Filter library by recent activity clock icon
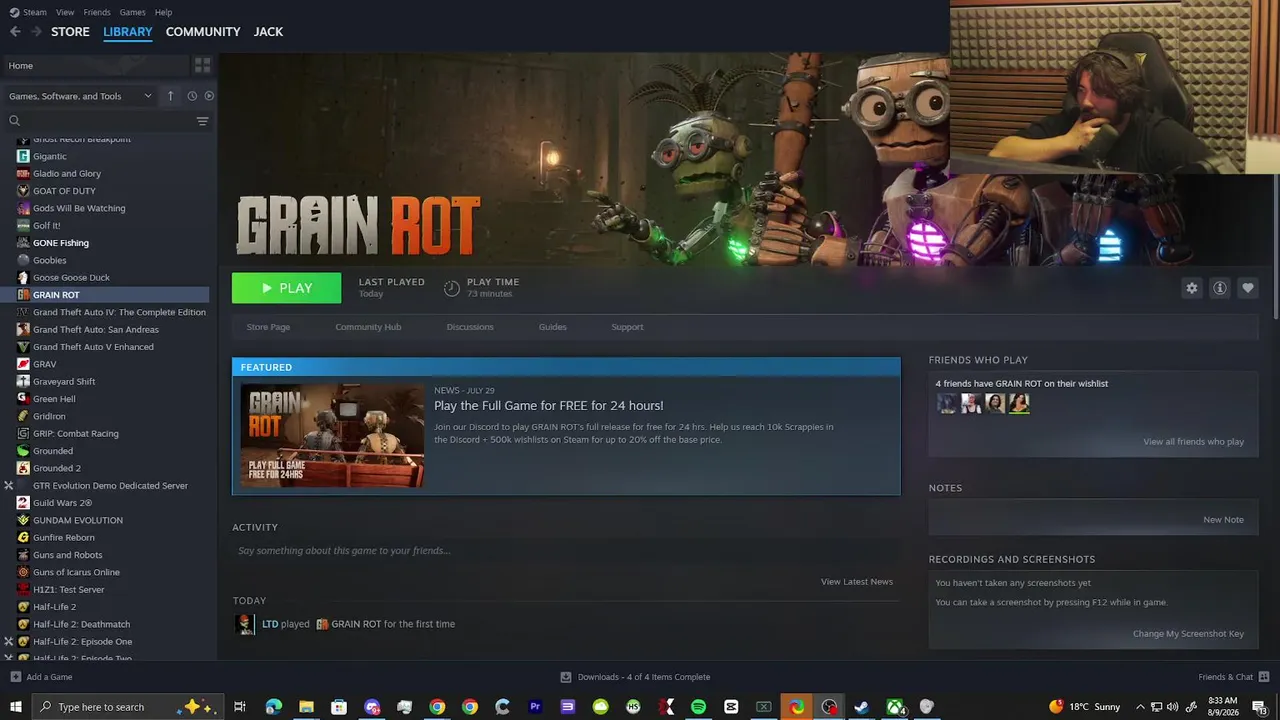 click(192, 96)
